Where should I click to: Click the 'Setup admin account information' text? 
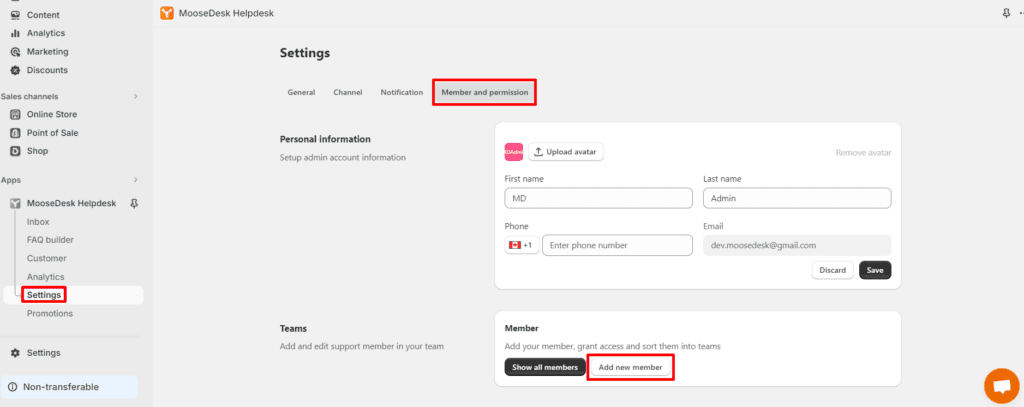pos(343,157)
